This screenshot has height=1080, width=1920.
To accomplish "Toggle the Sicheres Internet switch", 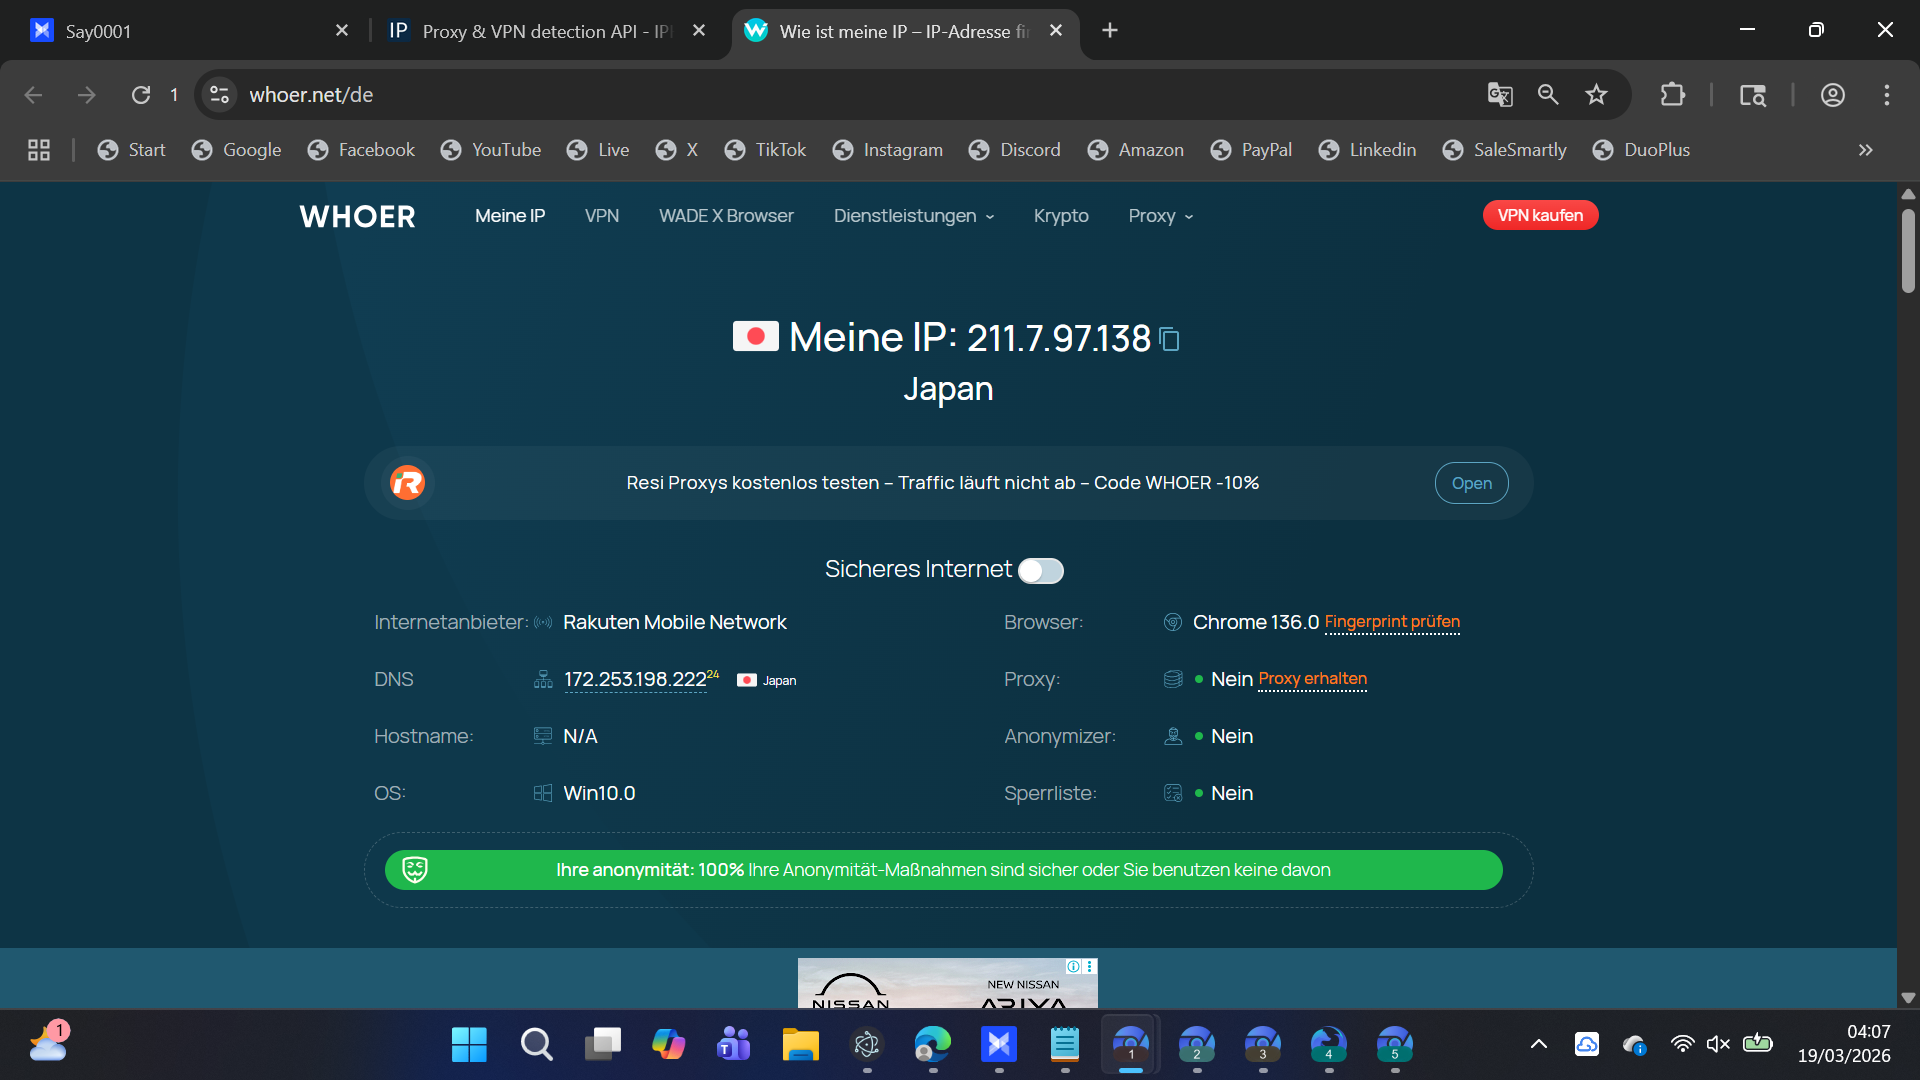I will 1040,571.
